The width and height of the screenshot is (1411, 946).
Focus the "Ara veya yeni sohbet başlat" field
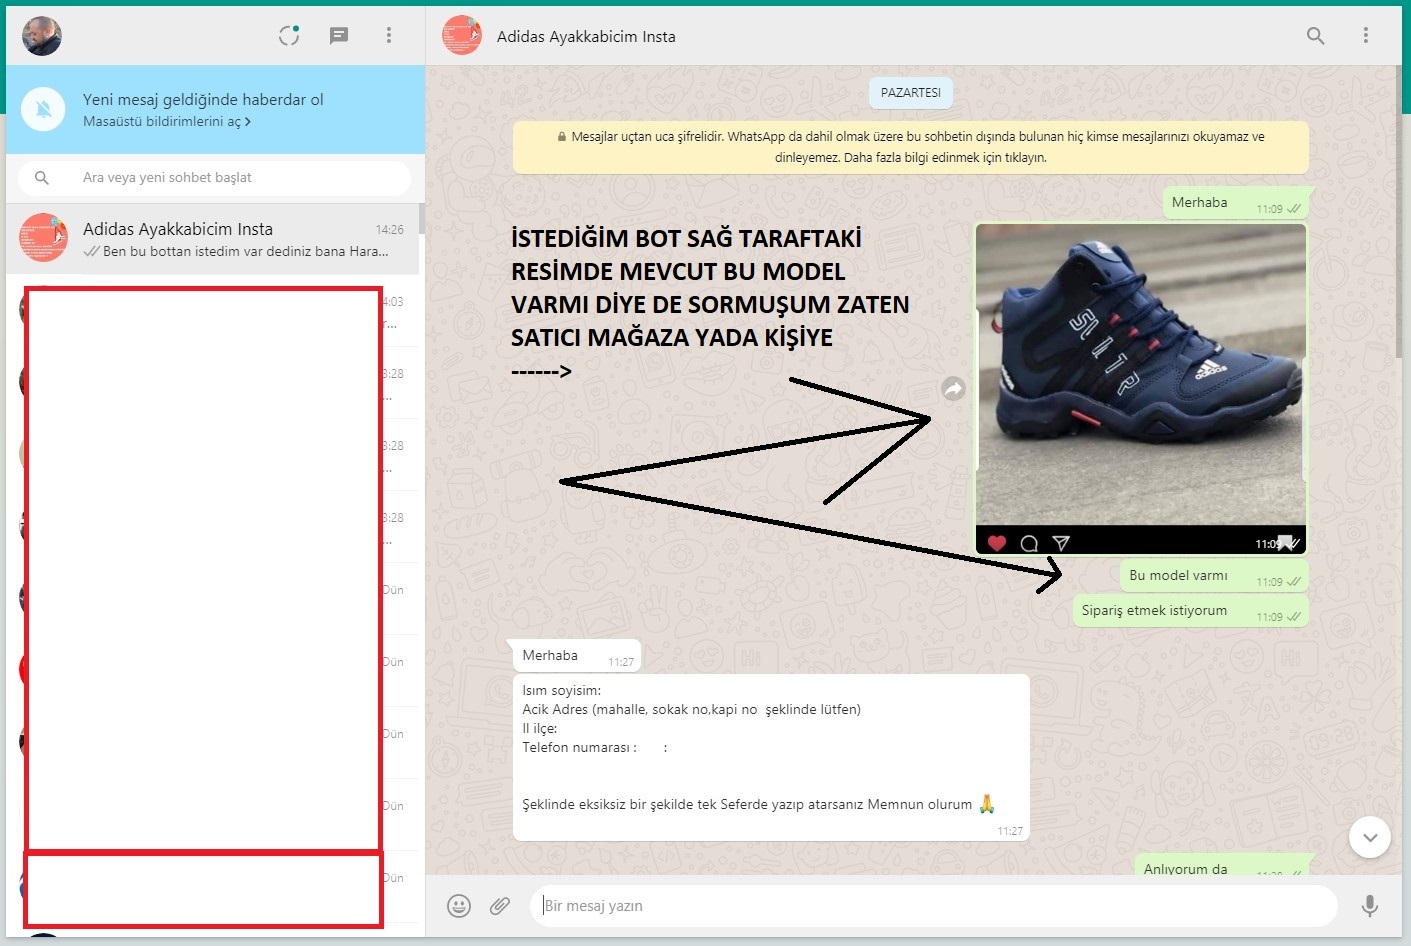pos(214,178)
